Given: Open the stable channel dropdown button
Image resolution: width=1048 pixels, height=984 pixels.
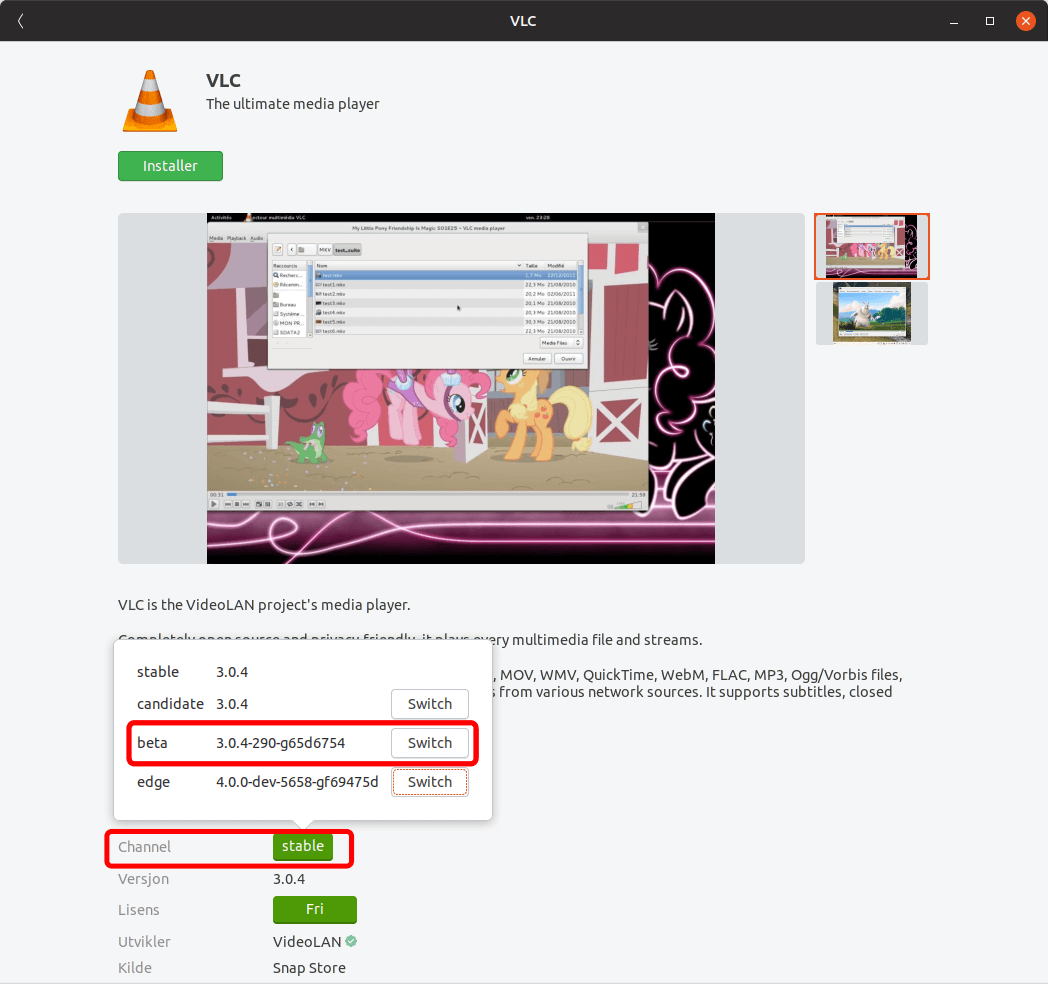Looking at the screenshot, I should click(303, 846).
